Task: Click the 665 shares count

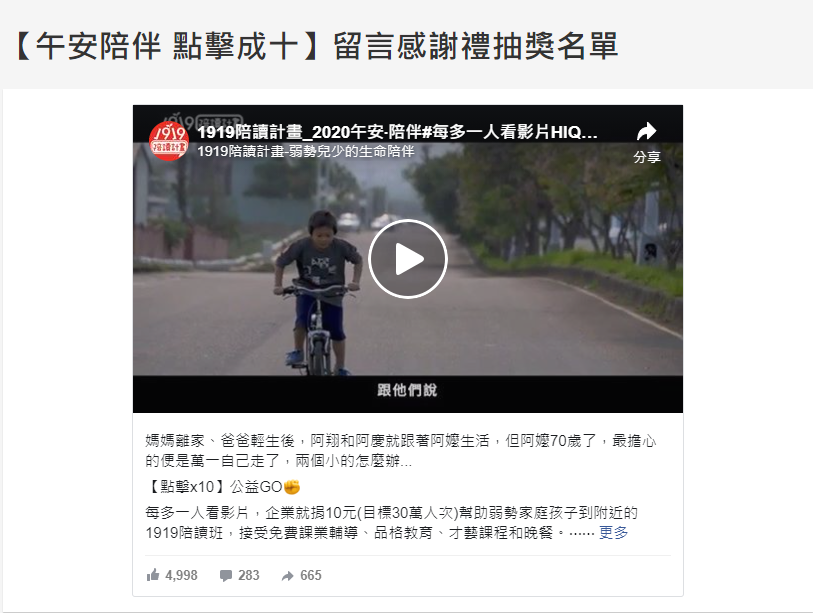Action: [311, 575]
